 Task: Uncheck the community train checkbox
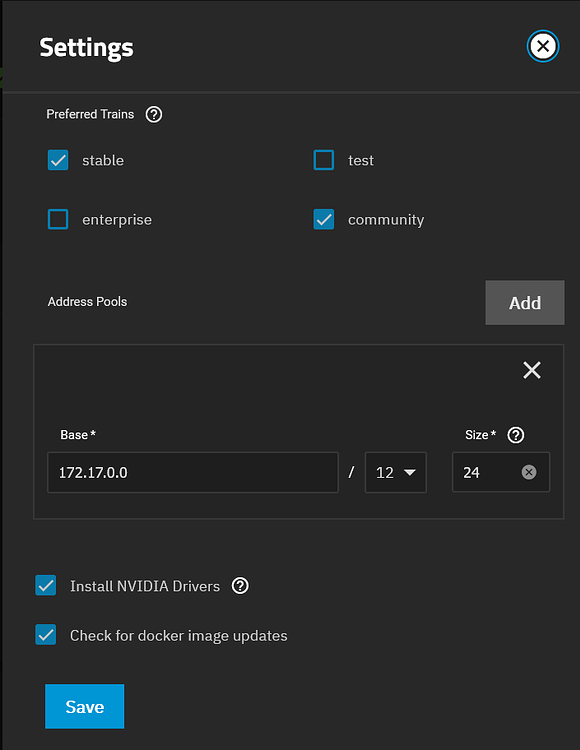(324, 220)
